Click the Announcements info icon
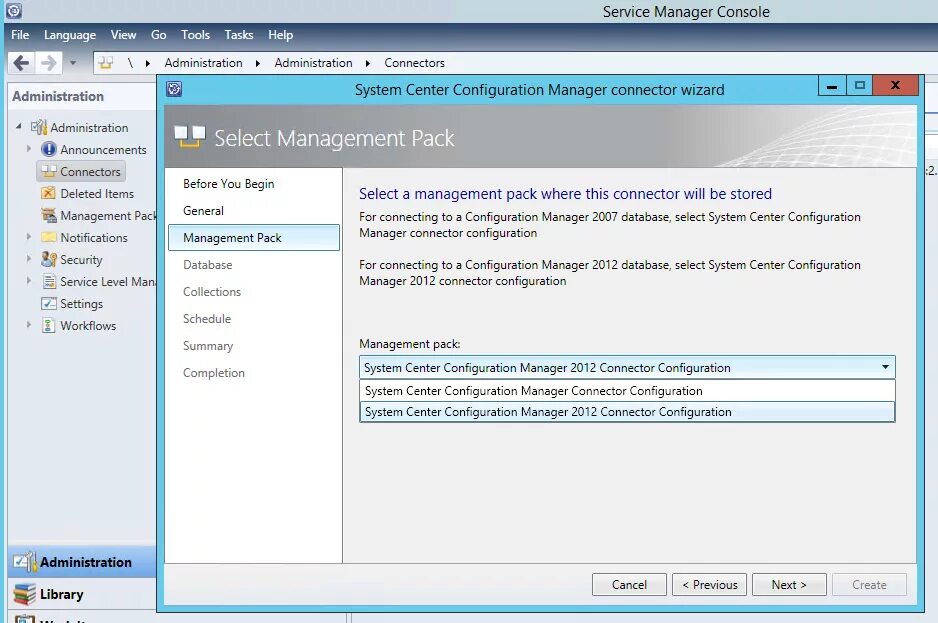Viewport: 938px width, 623px height. coord(48,149)
